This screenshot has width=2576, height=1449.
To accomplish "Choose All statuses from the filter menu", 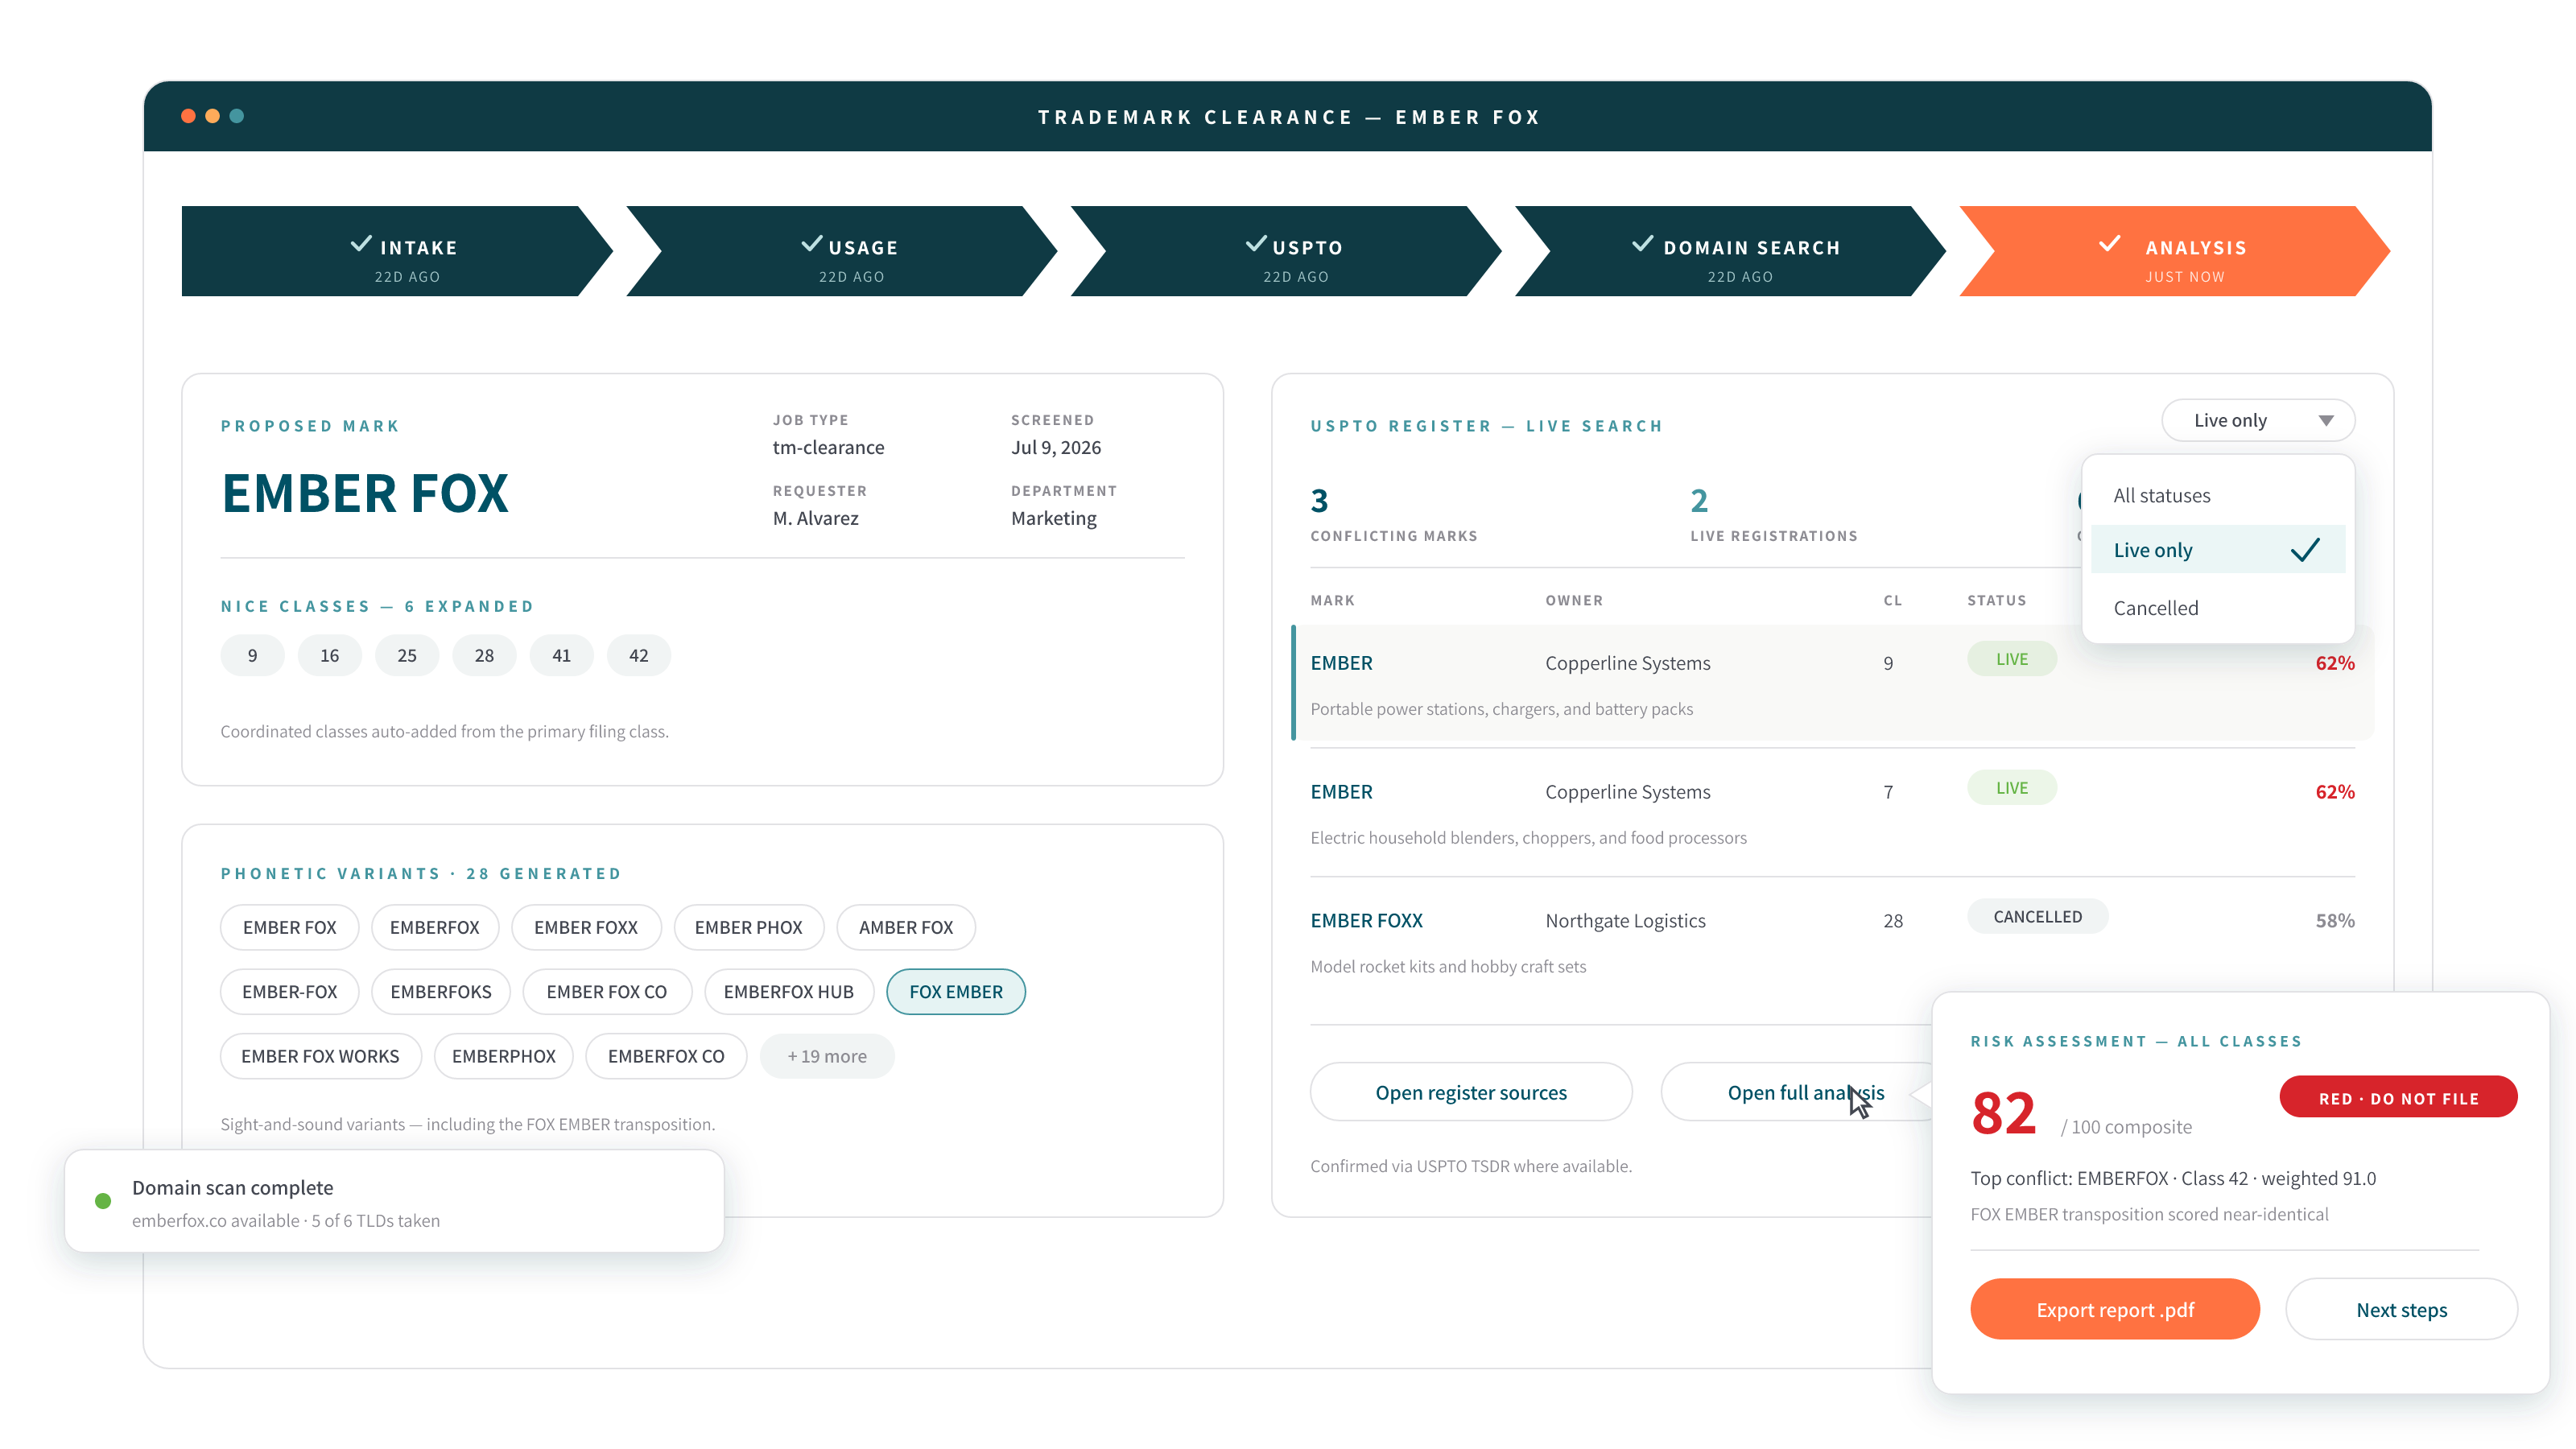I will point(2218,495).
